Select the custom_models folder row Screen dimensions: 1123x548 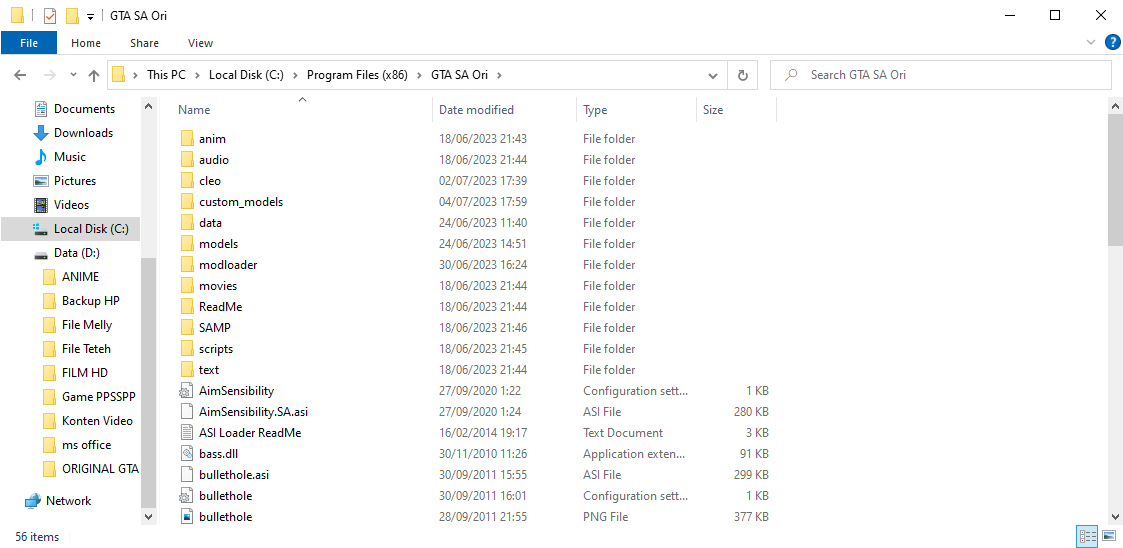tap(476, 202)
